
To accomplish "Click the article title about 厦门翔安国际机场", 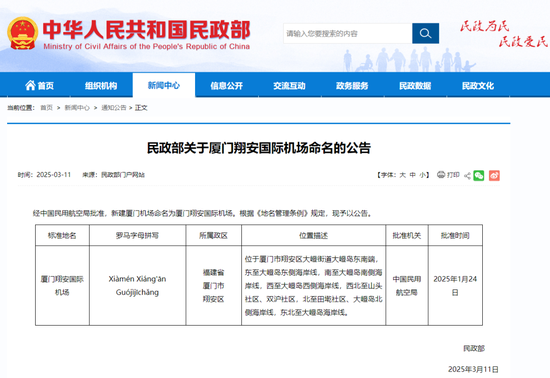I will pos(259,148).
